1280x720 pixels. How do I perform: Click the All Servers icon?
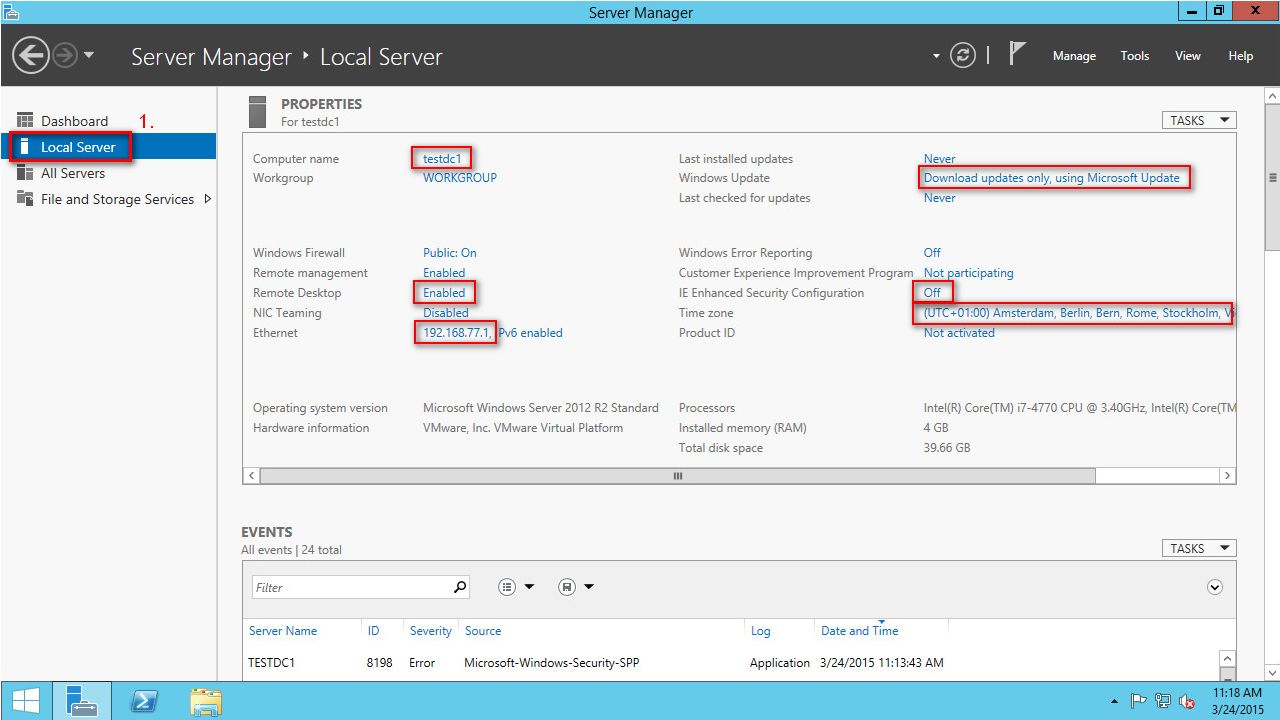pyautogui.click(x=25, y=173)
